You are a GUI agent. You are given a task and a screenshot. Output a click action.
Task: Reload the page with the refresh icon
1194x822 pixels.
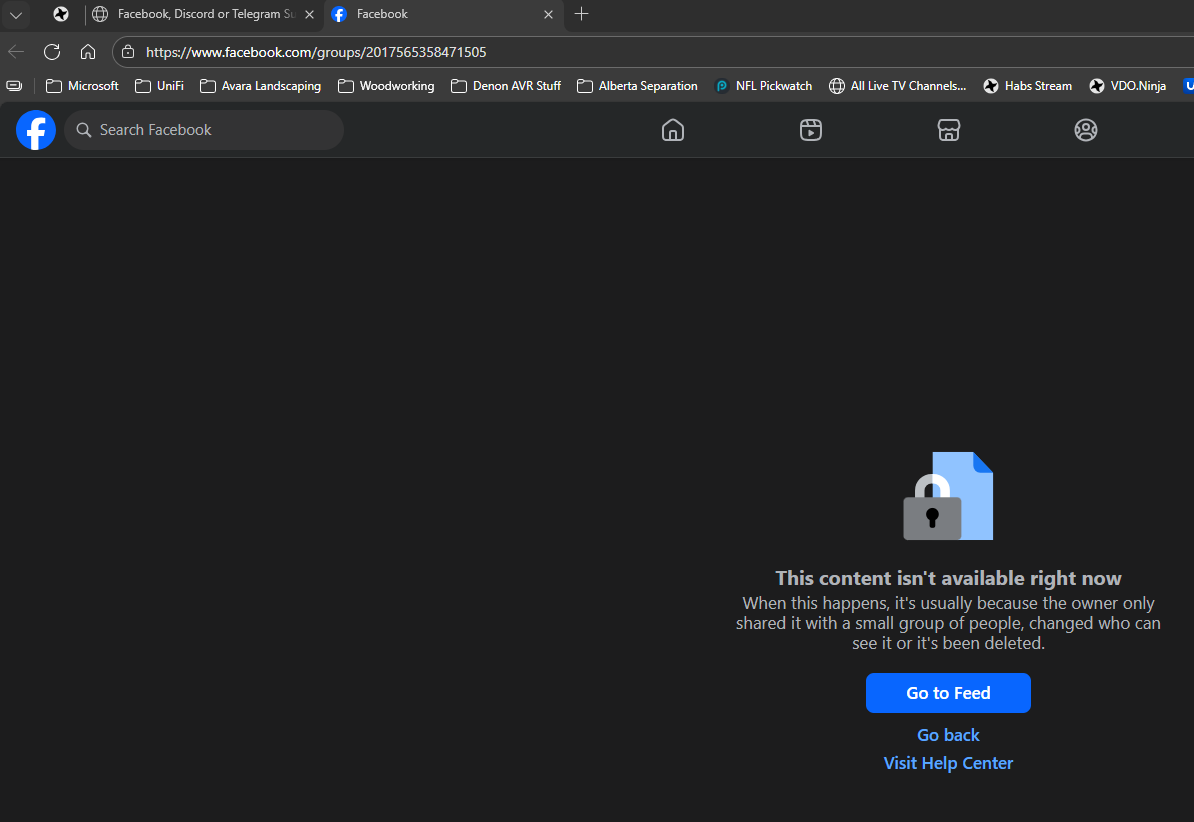[x=51, y=51]
